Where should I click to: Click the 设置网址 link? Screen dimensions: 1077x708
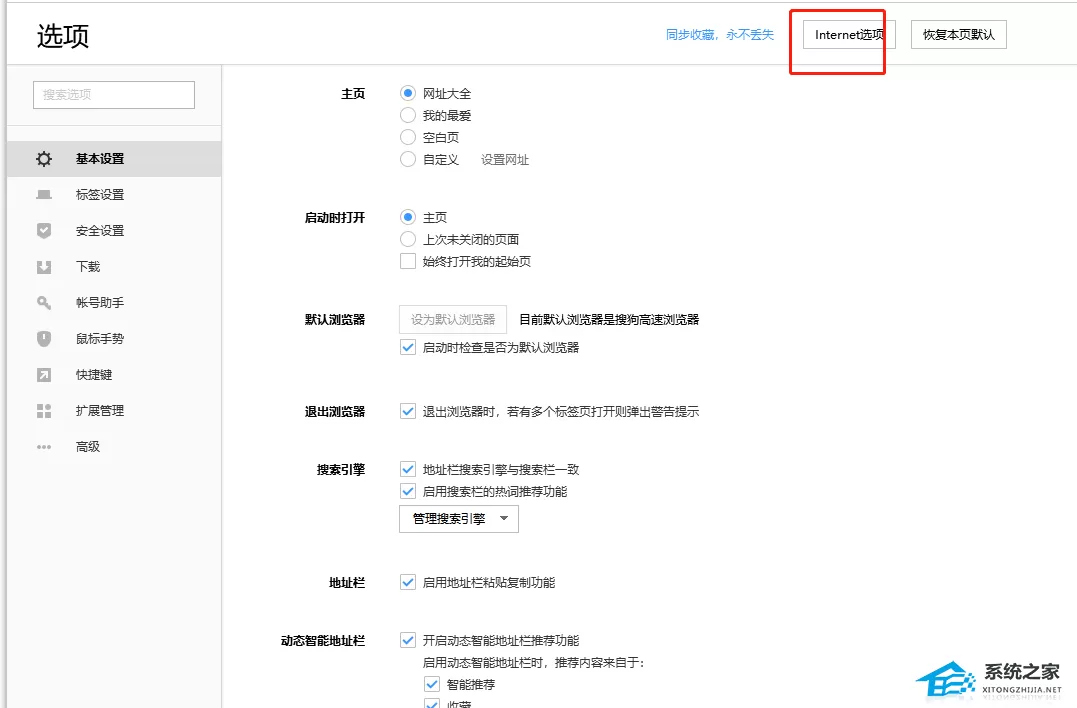(505, 159)
